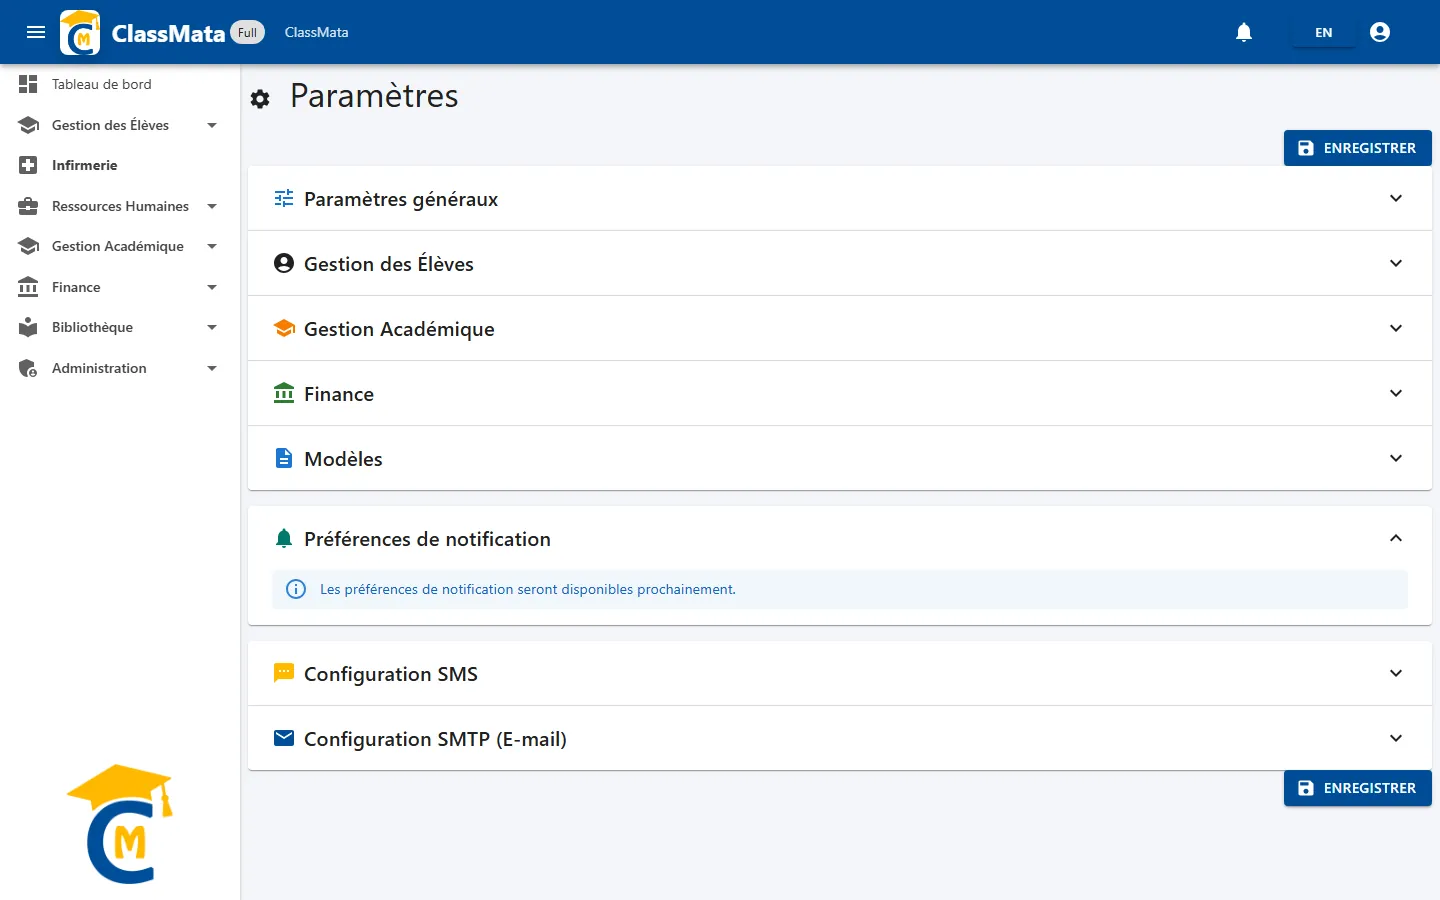Screen dimensions: 1440x900
Task: Open the Infirmerie sidebar item
Action: coord(120,165)
